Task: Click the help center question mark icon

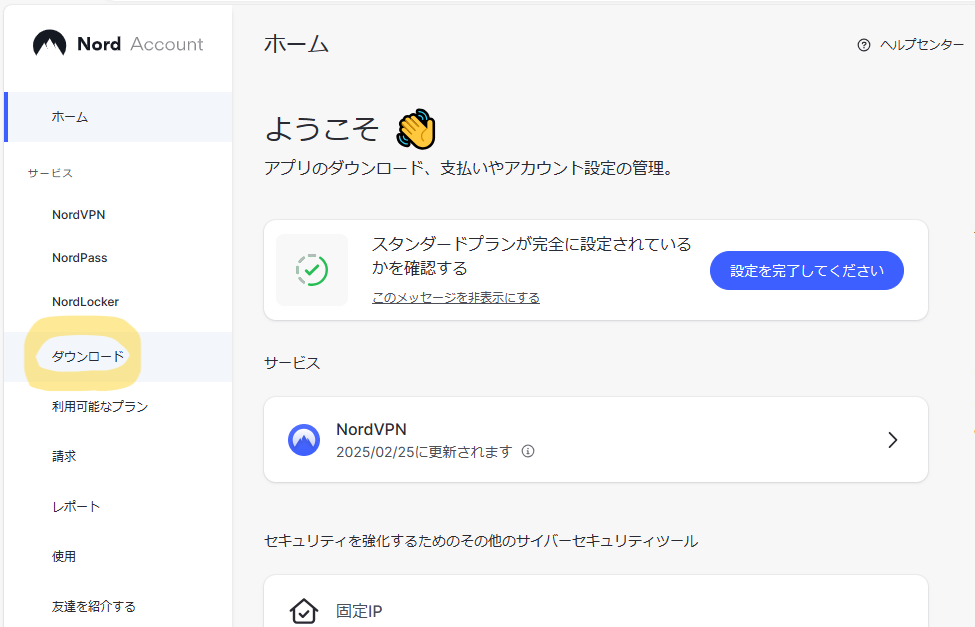Action: pos(864,45)
